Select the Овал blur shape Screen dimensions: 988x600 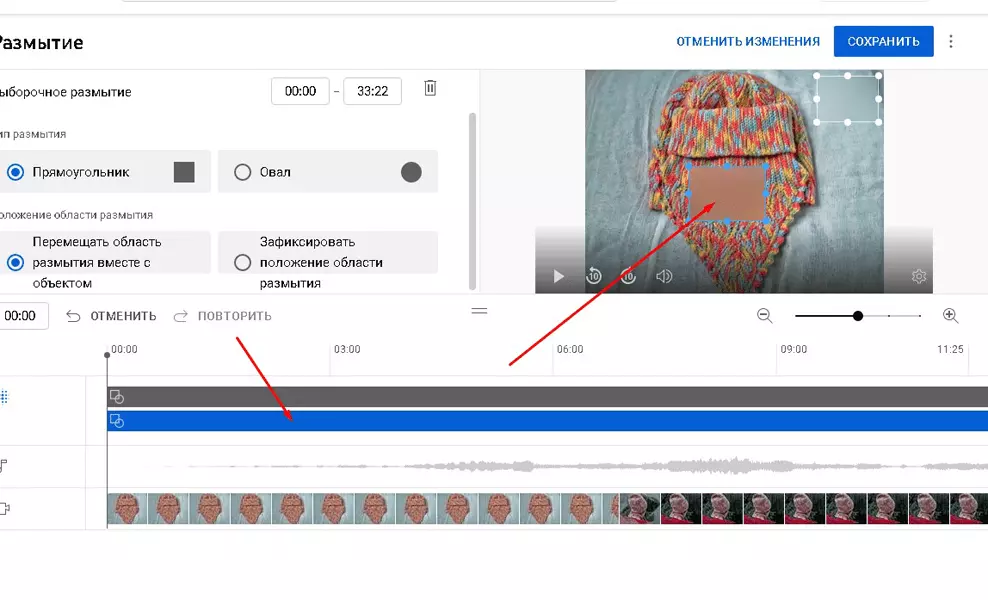coord(328,172)
